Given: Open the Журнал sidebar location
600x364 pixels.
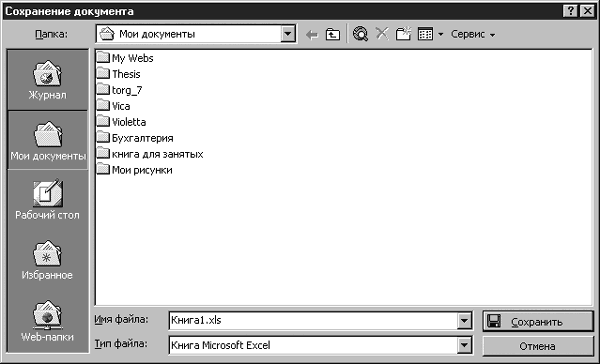Looking at the screenshot, I should 47,80.
